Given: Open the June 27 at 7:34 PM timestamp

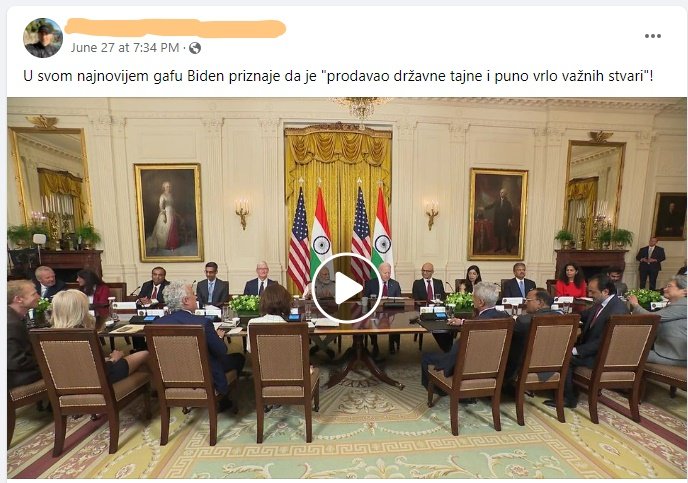Looking at the screenshot, I should tap(125, 47).
